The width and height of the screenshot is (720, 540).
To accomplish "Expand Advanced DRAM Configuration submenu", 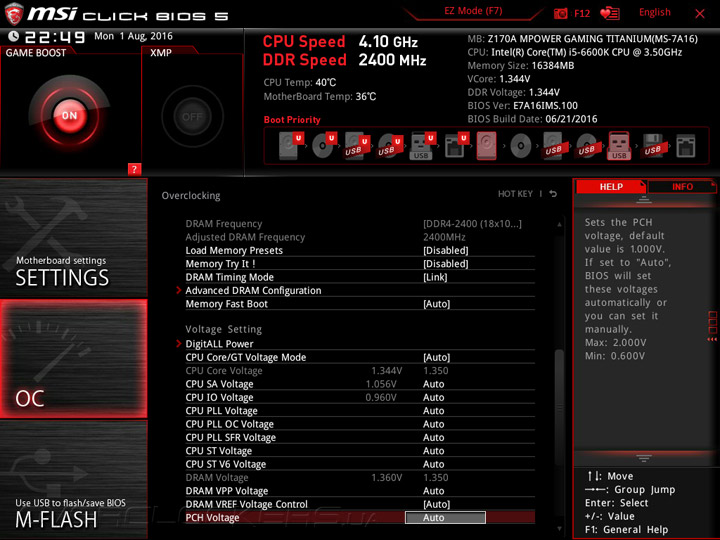I will click(x=253, y=291).
